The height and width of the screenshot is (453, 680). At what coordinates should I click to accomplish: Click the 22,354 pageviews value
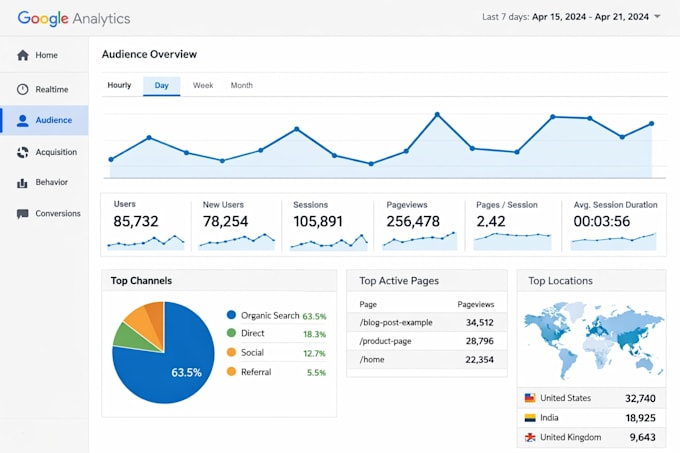click(x=480, y=359)
